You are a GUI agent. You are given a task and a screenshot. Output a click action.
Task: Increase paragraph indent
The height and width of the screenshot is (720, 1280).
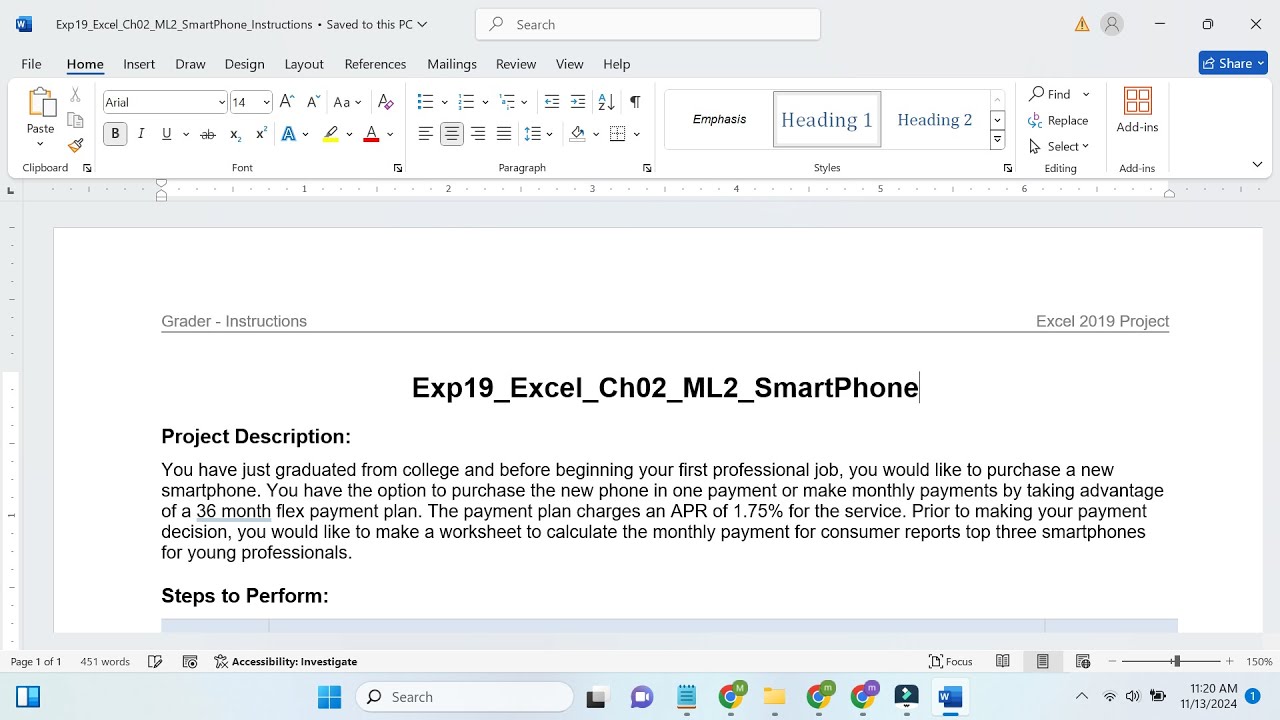[578, 102]
